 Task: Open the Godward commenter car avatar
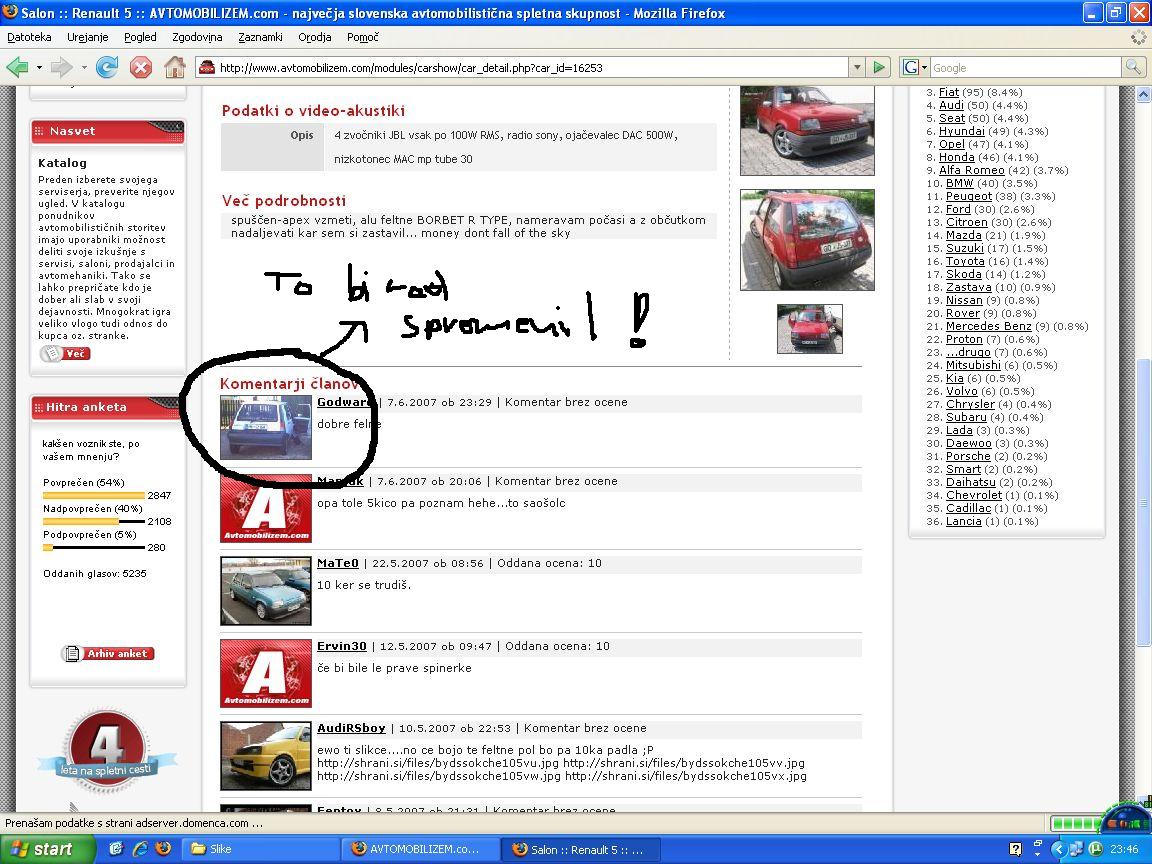pos(266,428)
